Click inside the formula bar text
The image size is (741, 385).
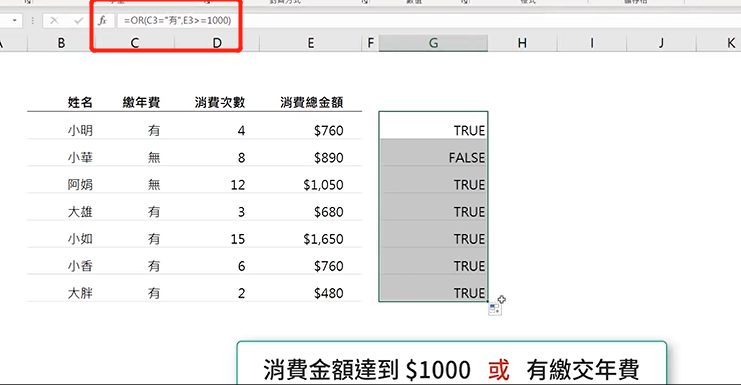[x=177, y=20]
